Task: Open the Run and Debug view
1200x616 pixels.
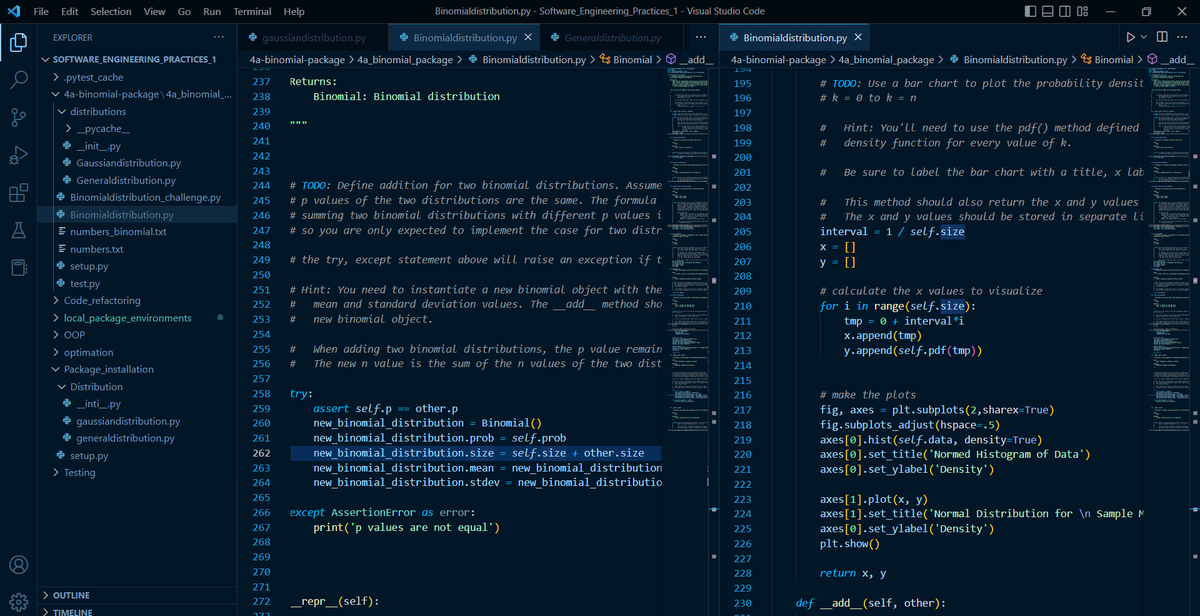Action: coord(18,155)
